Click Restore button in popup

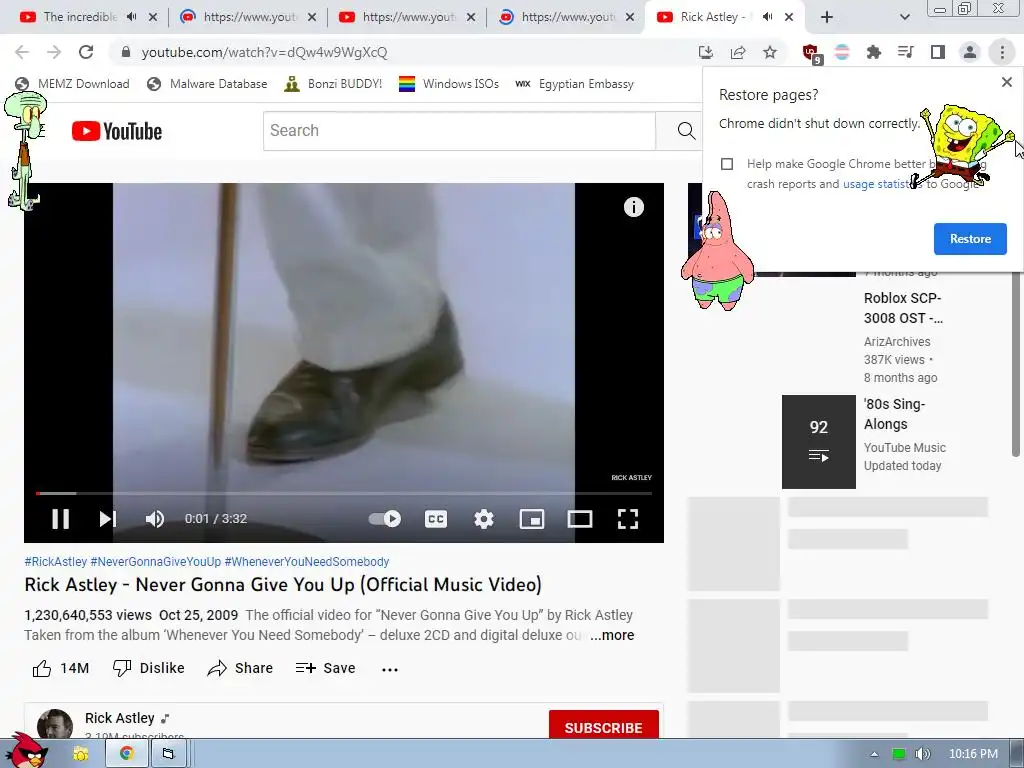point(970,239)
